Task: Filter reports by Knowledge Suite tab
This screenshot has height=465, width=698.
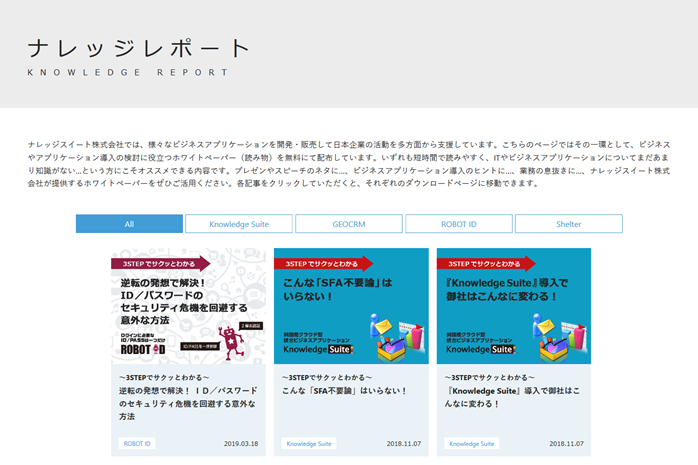Action: (x=239, y=224)
